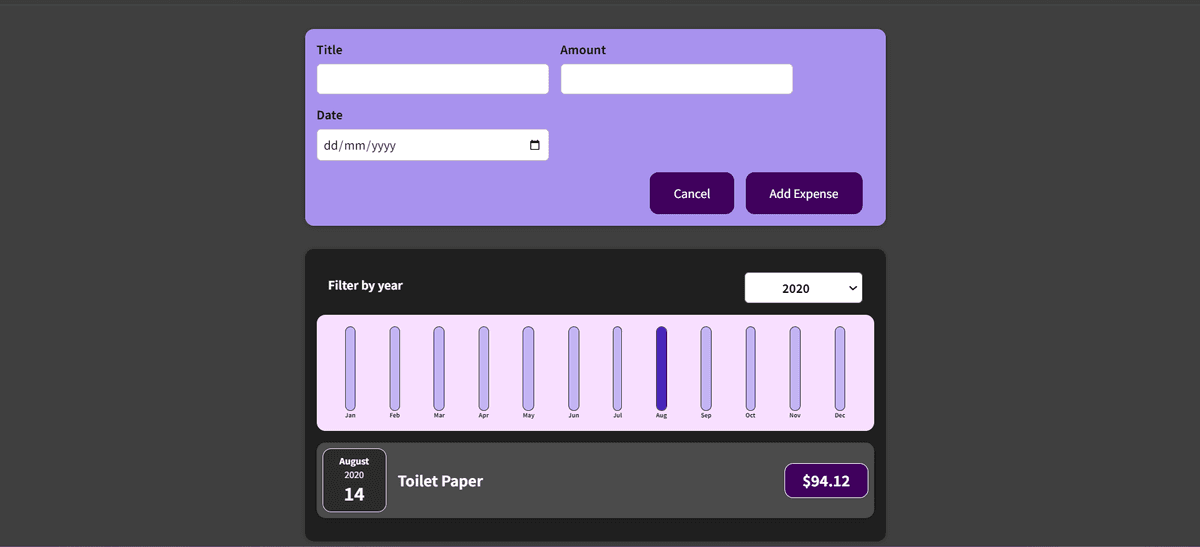Open the Filter by year dropdown
This screenshot has height=547, width=1200.
click(x=803, y=288)
